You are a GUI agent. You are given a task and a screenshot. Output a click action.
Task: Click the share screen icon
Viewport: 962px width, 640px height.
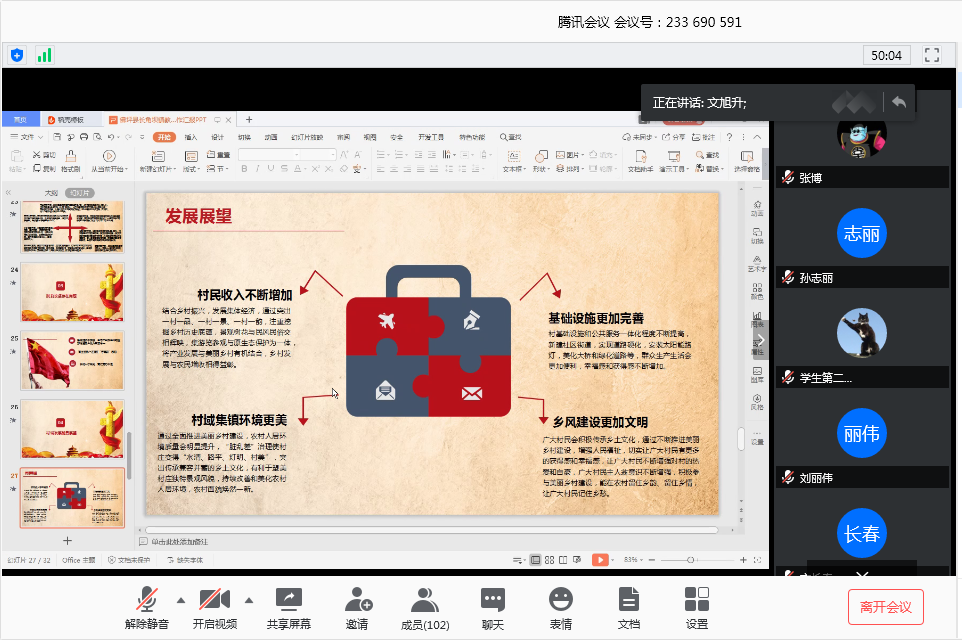pos(288,600)
